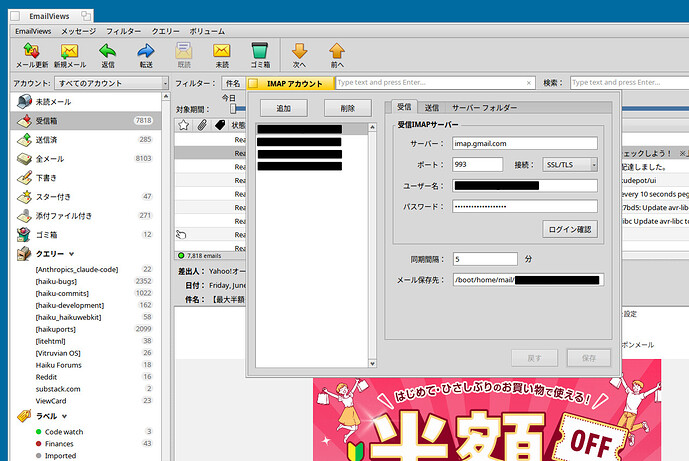Mark as unread with 未読 icon
The width and height of the screenshot is (689, 461).
pos(222,51)
